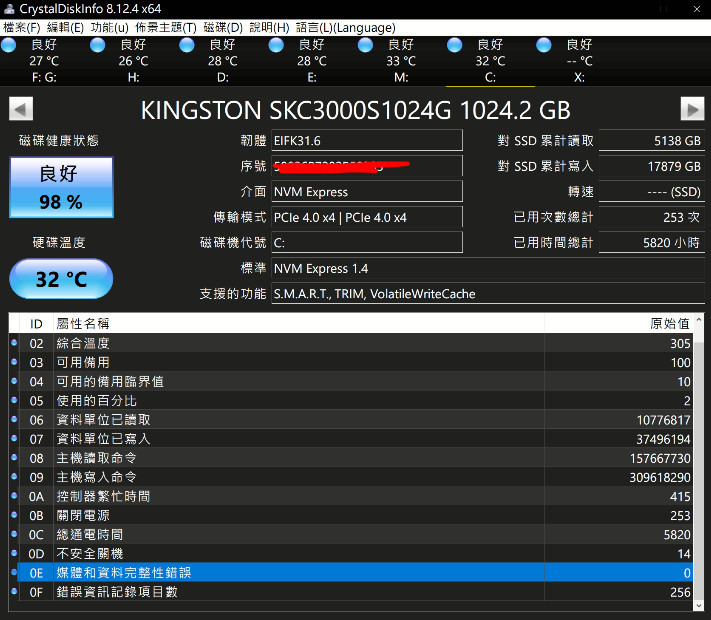Click the 32 °C temperature button
Image resolution: width=711 pixels, height=620 pixels.
(61, 278)
